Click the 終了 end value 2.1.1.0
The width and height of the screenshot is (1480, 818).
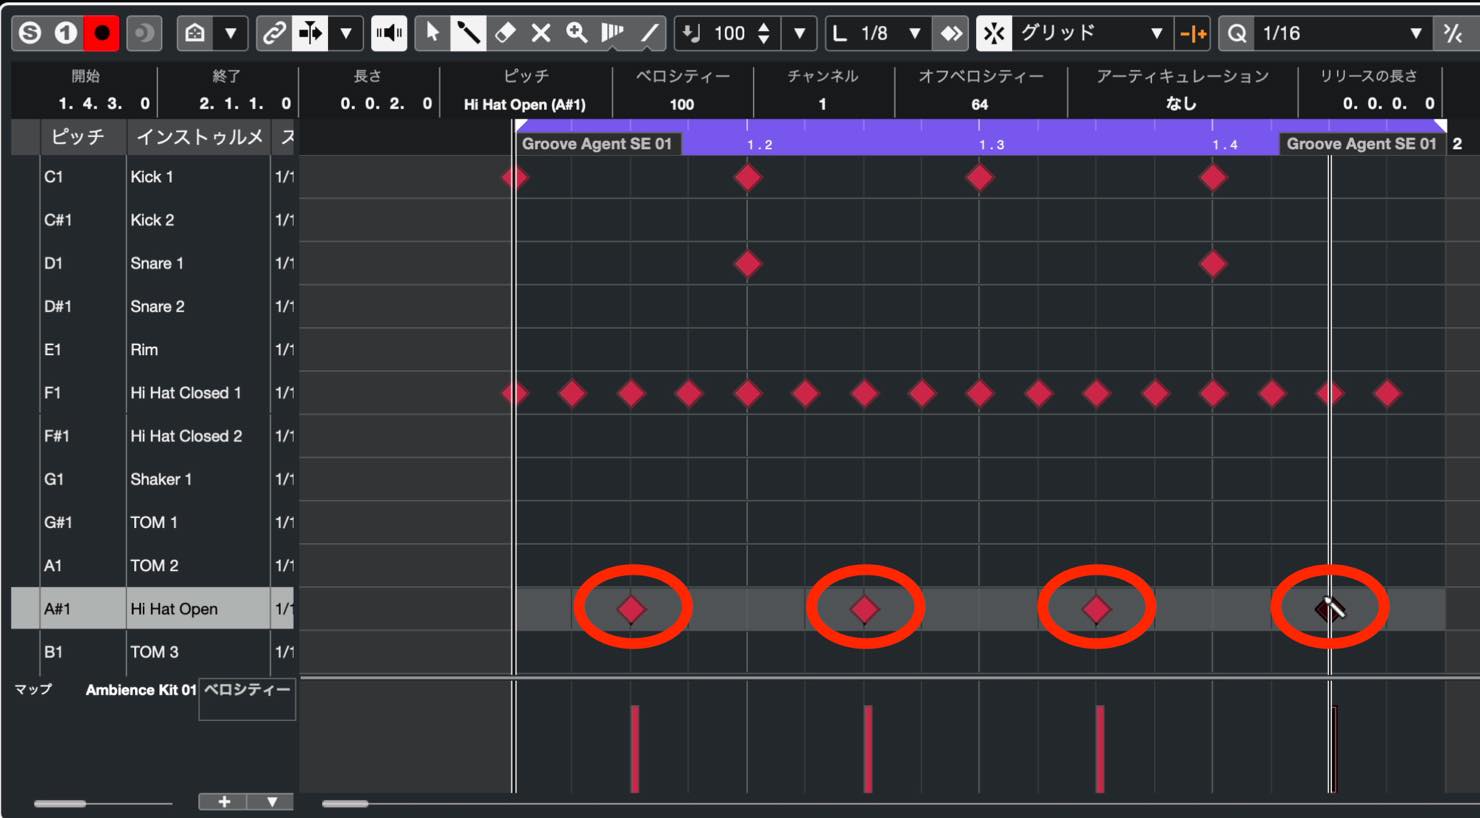[244, 103]
